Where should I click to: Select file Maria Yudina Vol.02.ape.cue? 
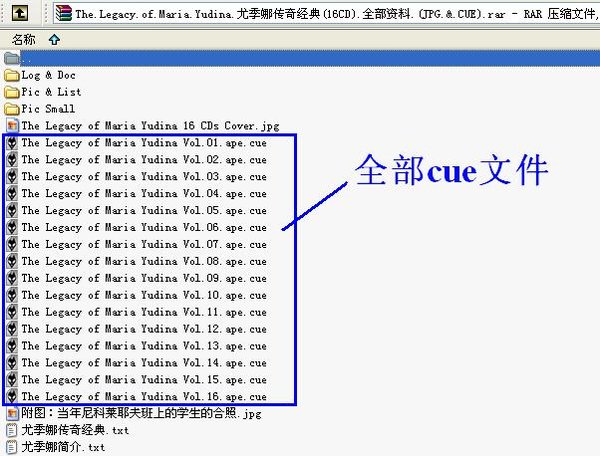pos(144,160)
